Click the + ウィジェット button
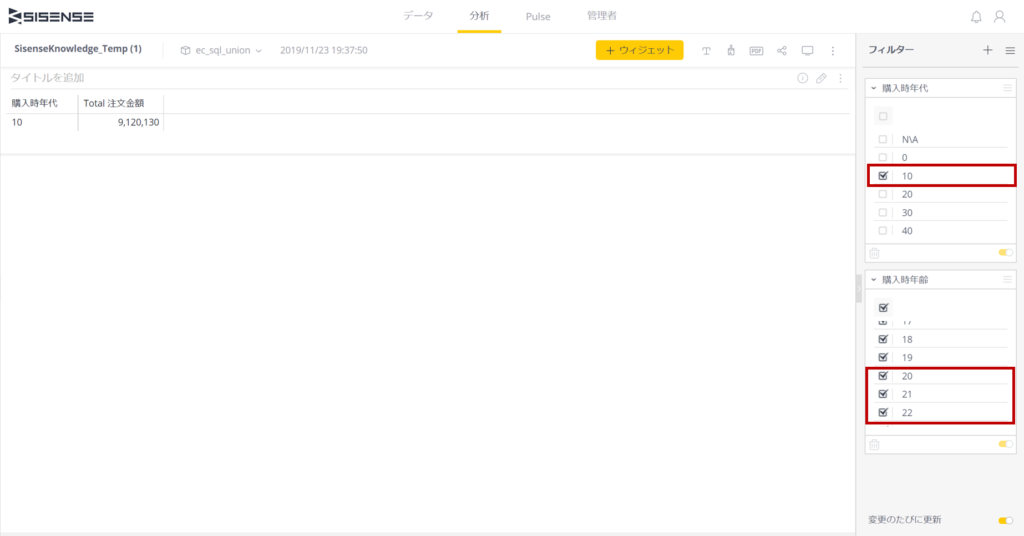Screen dimensions: 1024x536 point(639,50)
